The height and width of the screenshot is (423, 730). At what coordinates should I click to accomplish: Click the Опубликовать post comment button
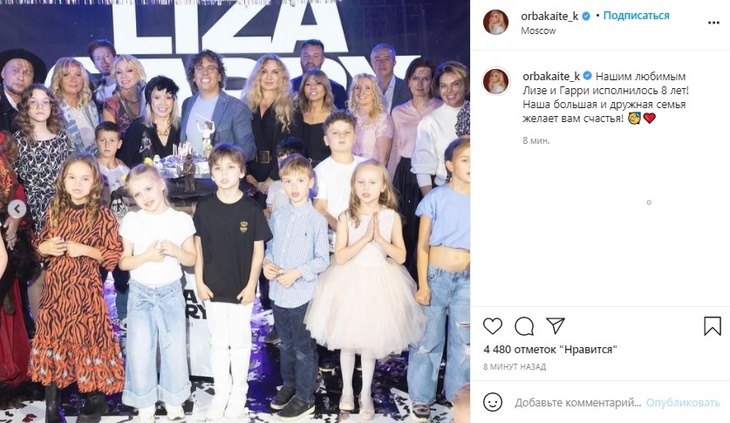(x=683, y=403)
